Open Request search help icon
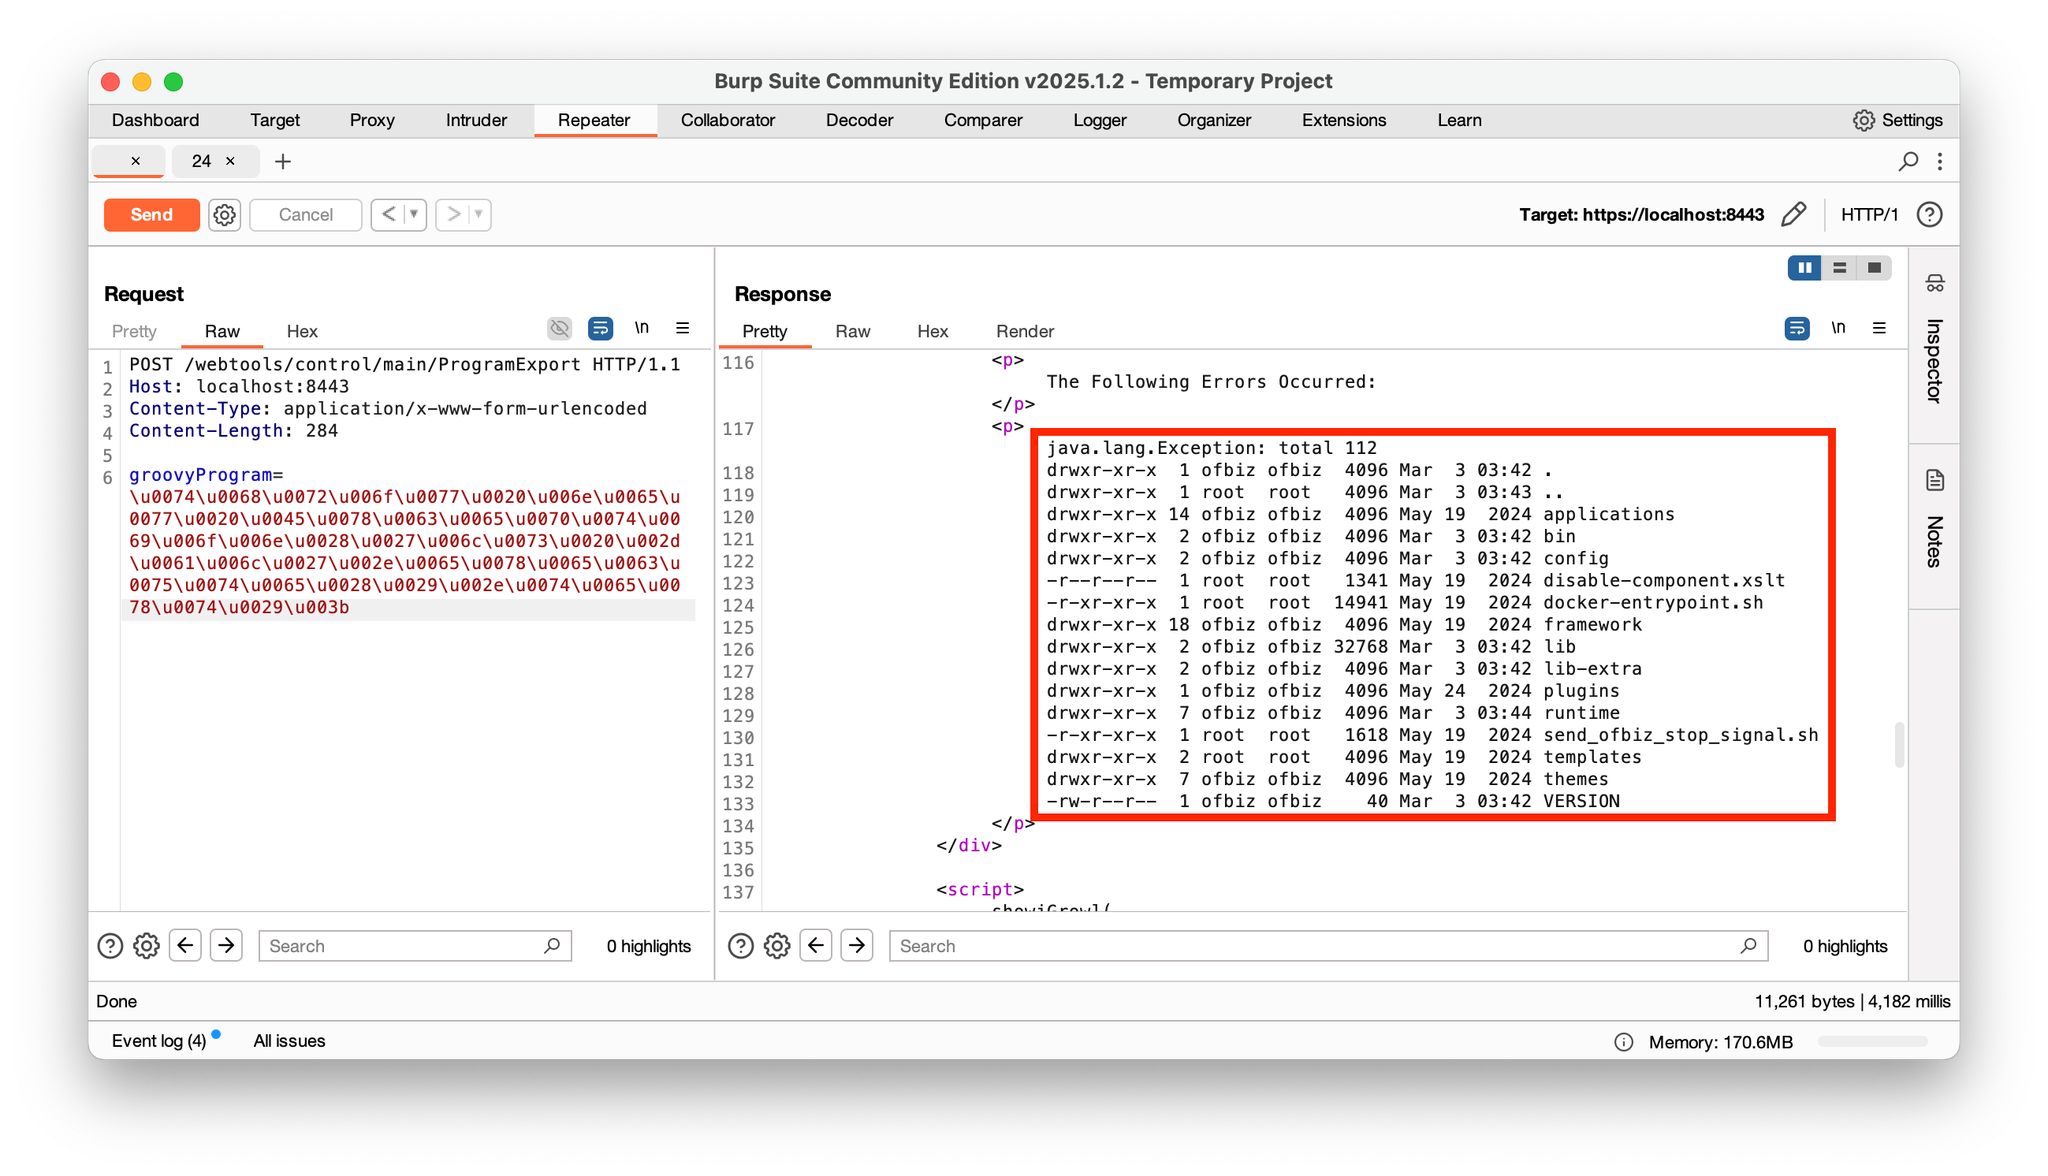 (110, 946)
